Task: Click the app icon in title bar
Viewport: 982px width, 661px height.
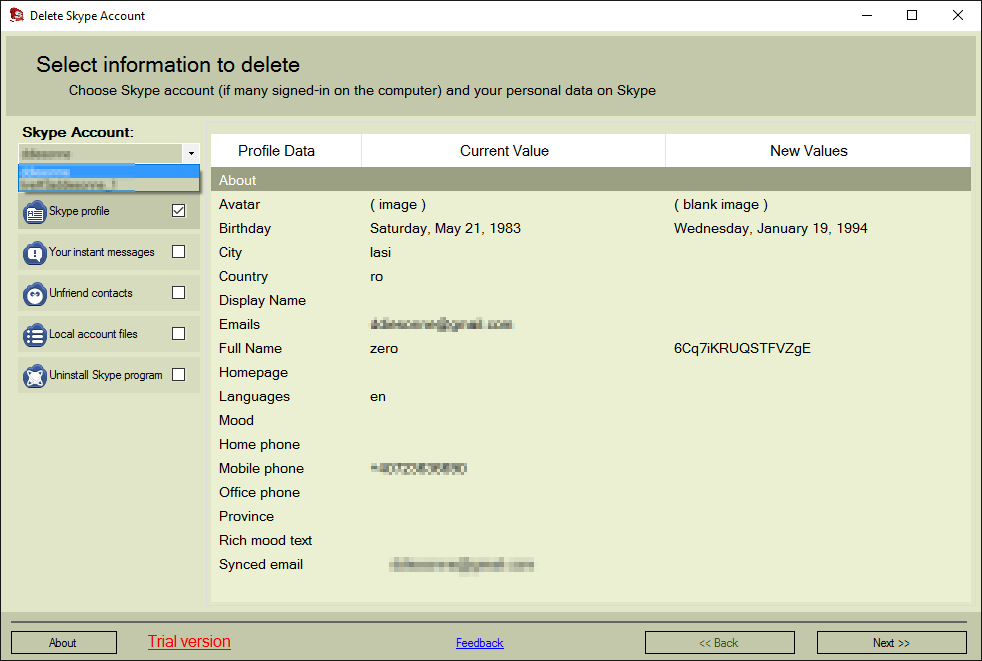Action: coord(16,15)
